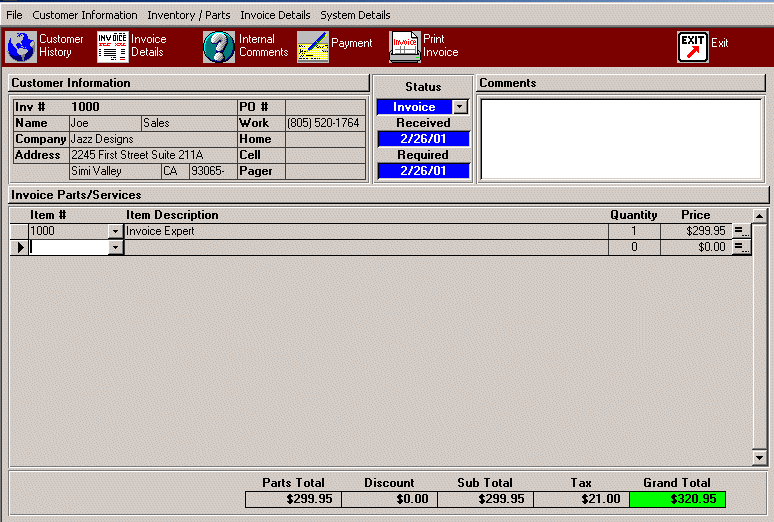Click the Comments panel header
Image resolution: width=774 pixels, height=522 pixels.
621,83
